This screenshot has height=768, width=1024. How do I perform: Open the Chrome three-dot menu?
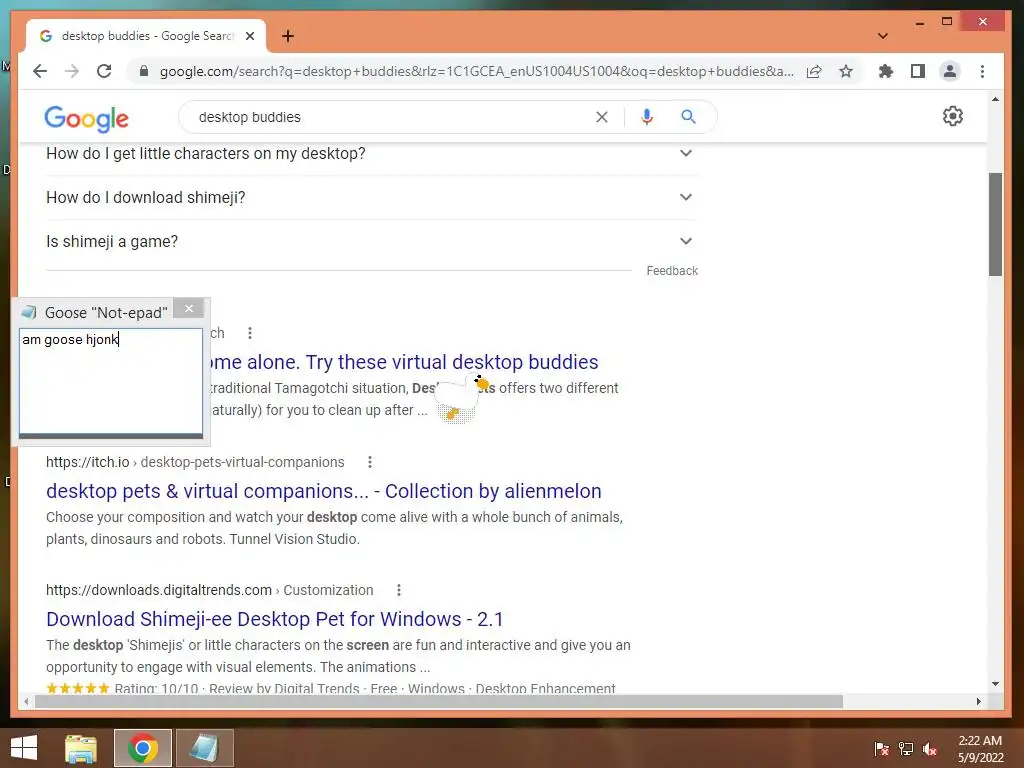[982, 71]
